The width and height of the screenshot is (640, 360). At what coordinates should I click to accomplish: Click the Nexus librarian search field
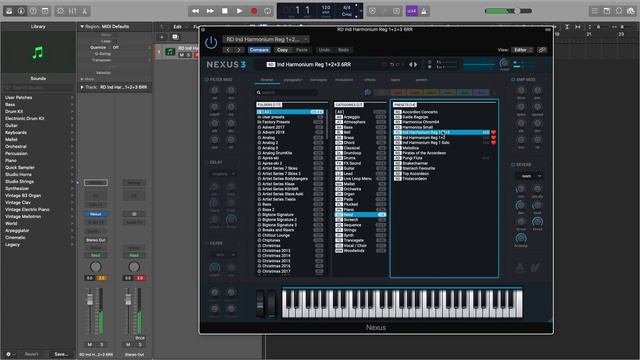coord(288,93)
